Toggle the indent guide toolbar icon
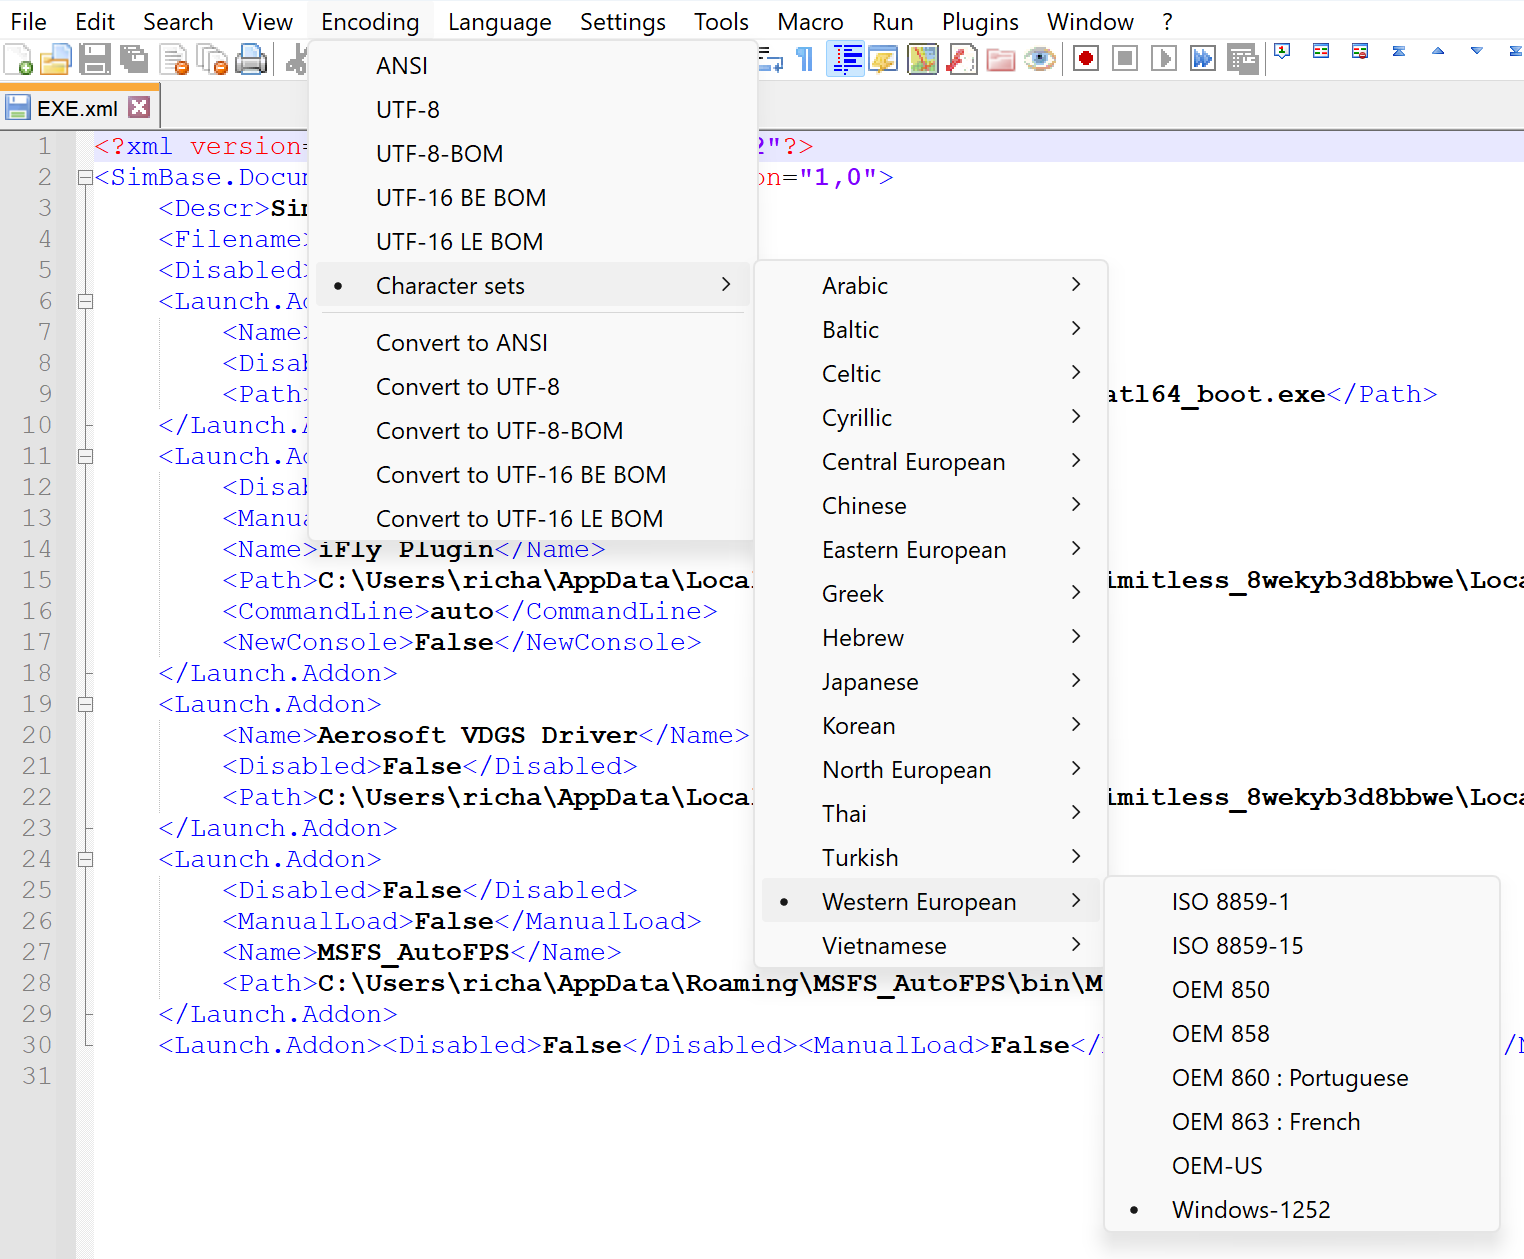 coord(846,59)
